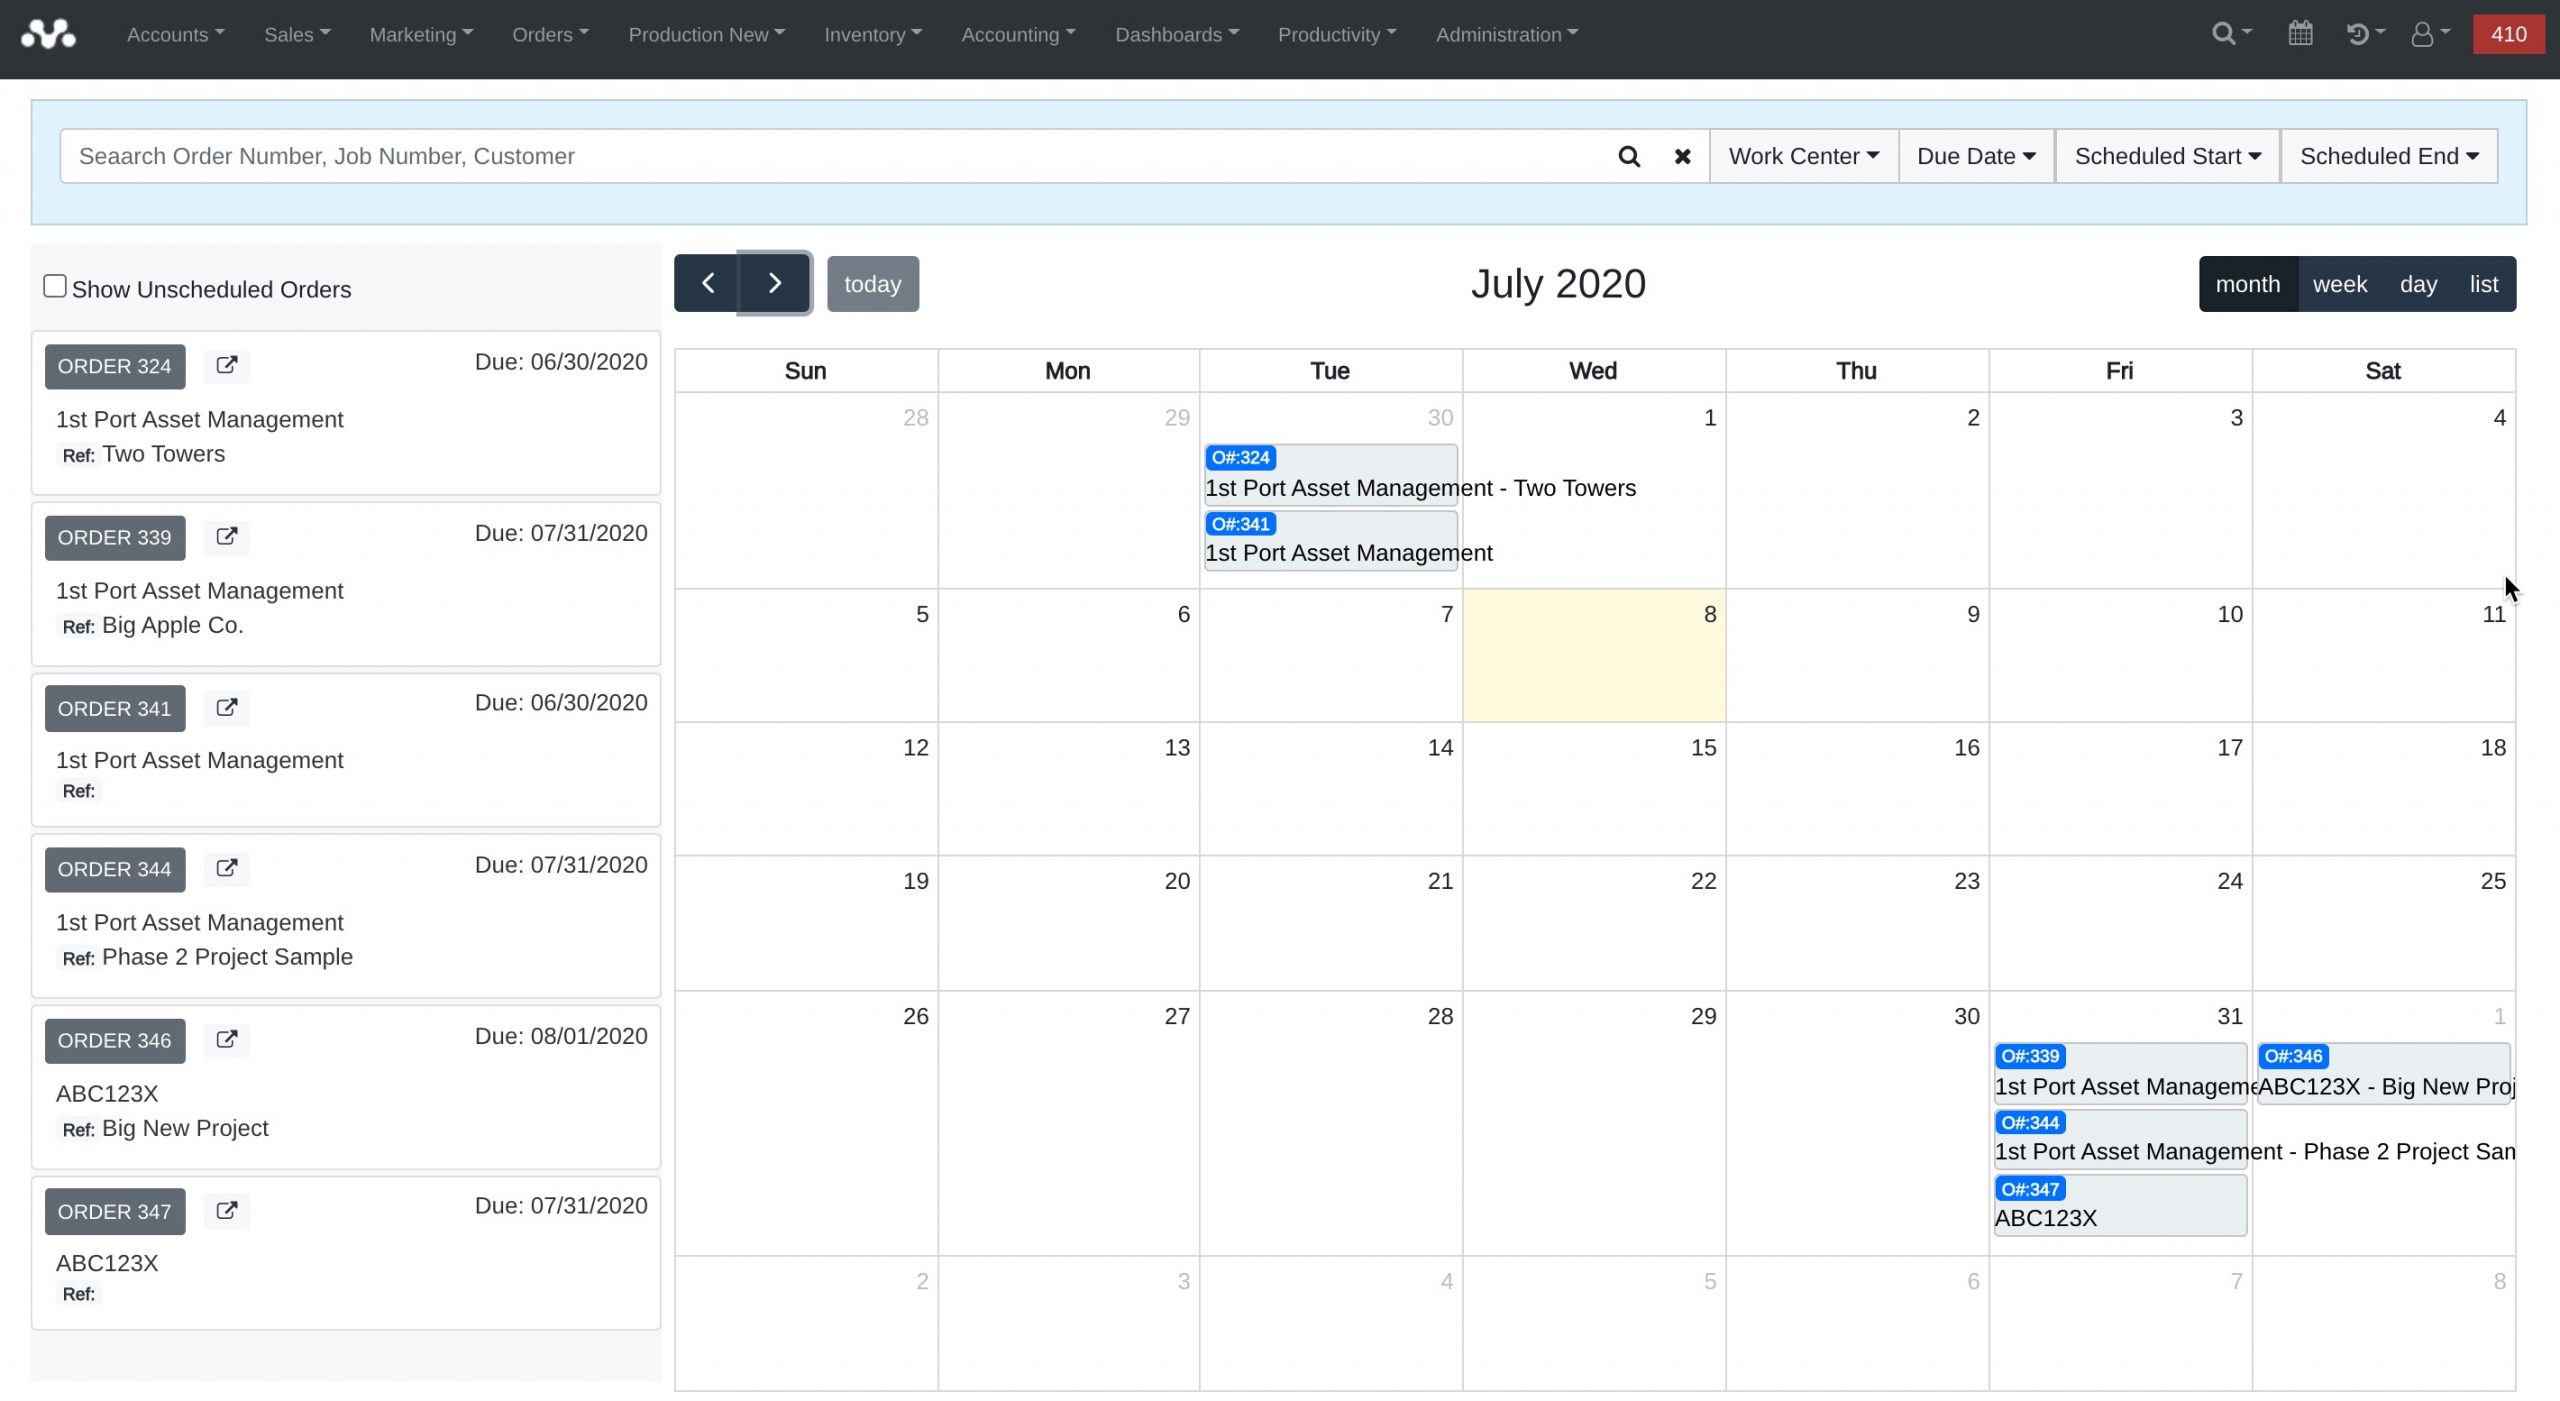2560x1401 pixels.
Task: Open the Marketing menu
Action: click(421, 34)
